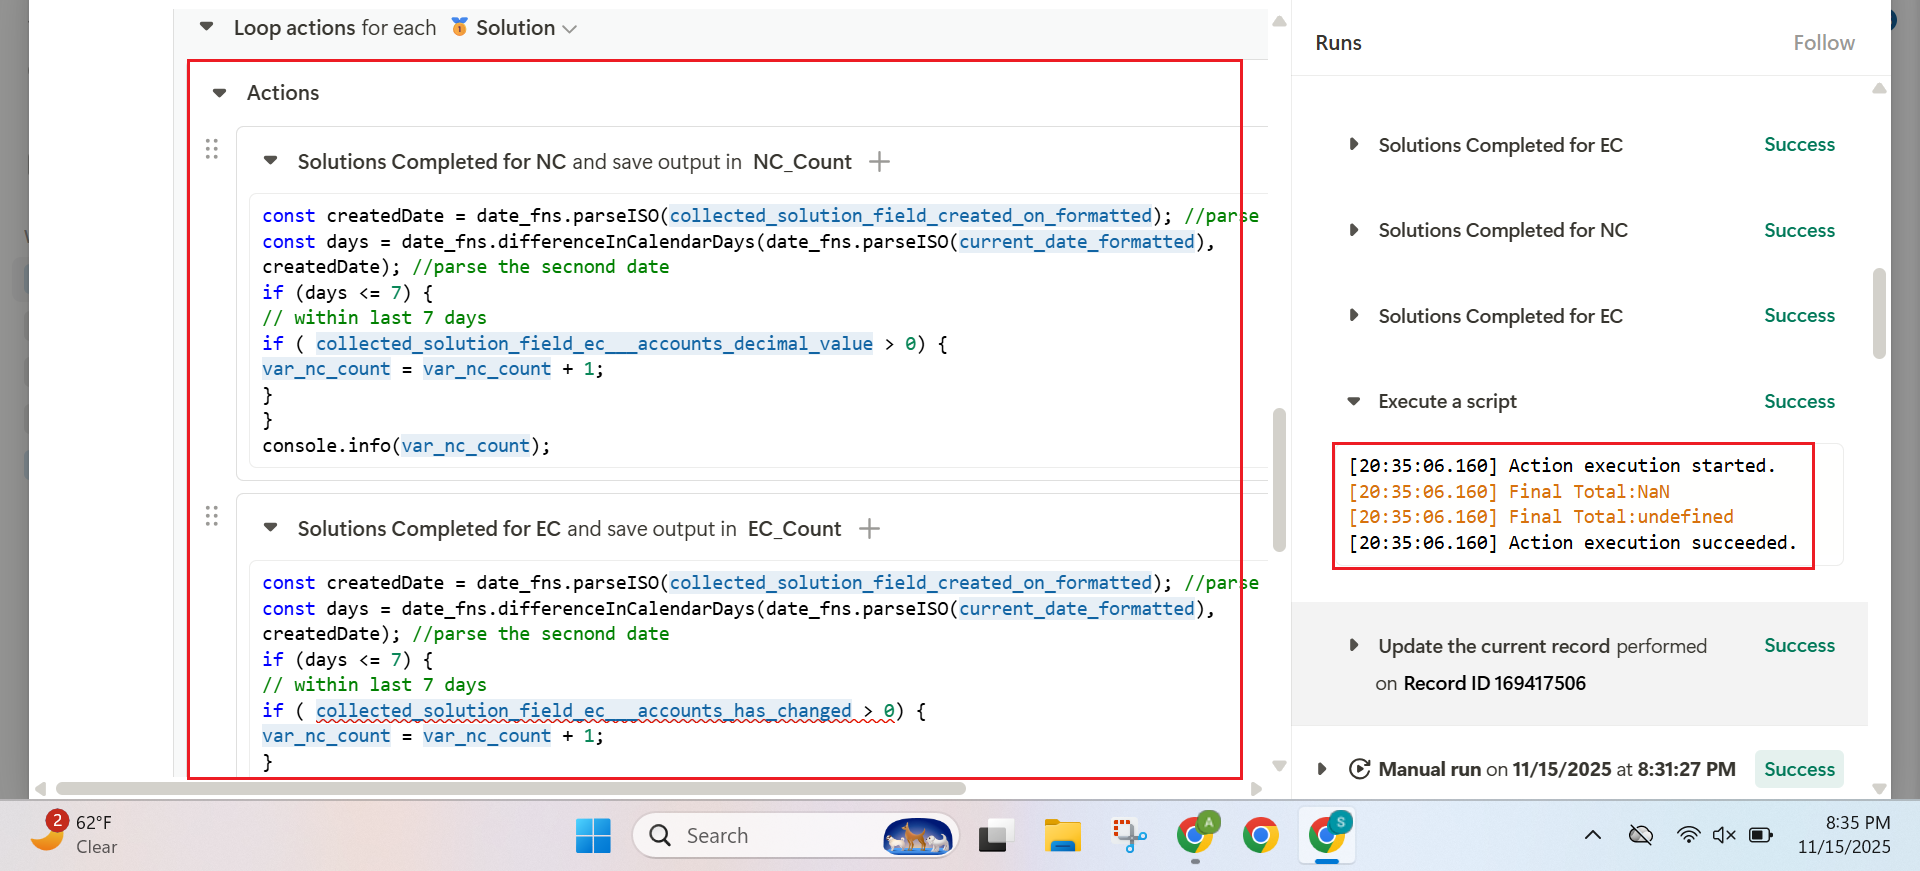Expand the Manual run entry
1920x871 pixels.
[1322, 769]
